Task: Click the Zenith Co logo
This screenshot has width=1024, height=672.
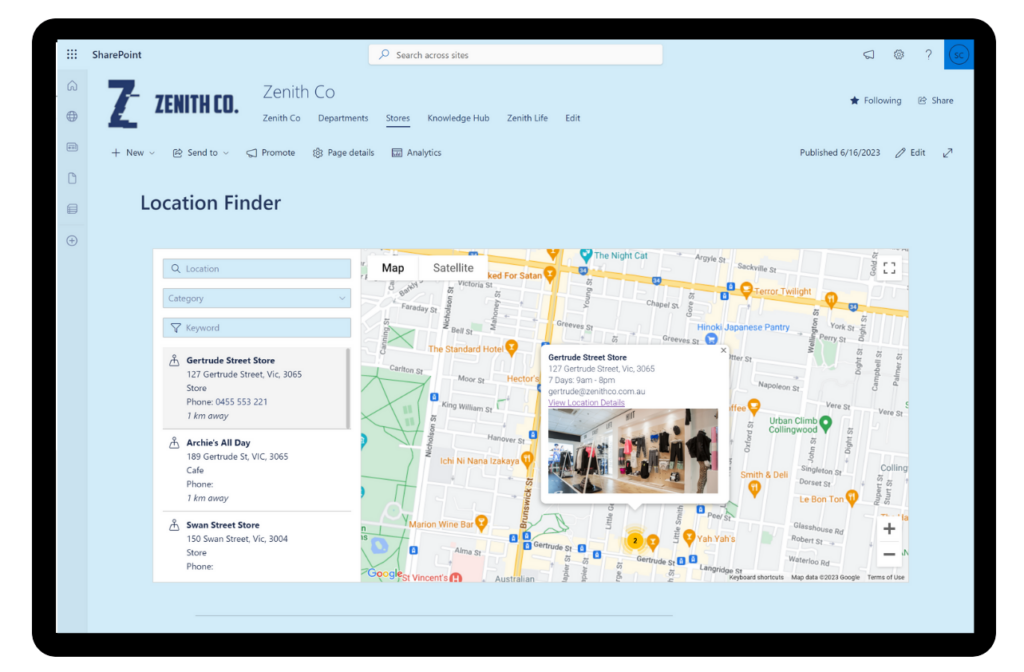Action: coord(172,103)
